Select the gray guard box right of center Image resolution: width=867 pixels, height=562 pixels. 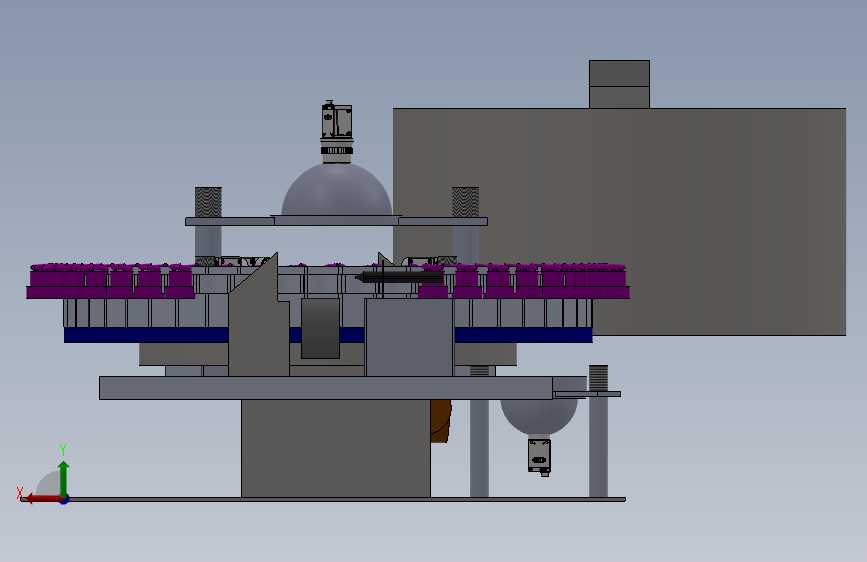point(409,337)
